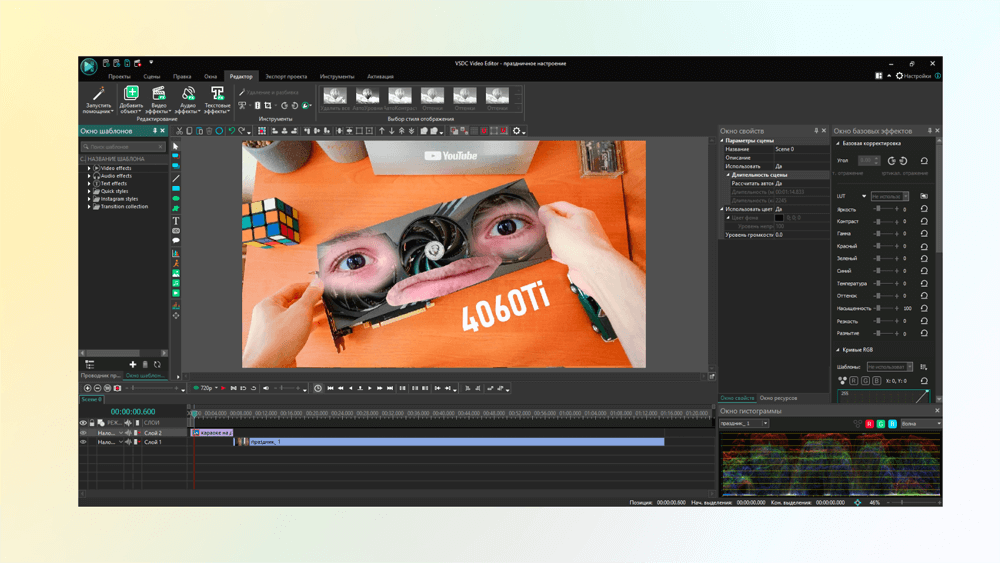
Task: Click the refresh icon in templates window footer
Action: 157,365
